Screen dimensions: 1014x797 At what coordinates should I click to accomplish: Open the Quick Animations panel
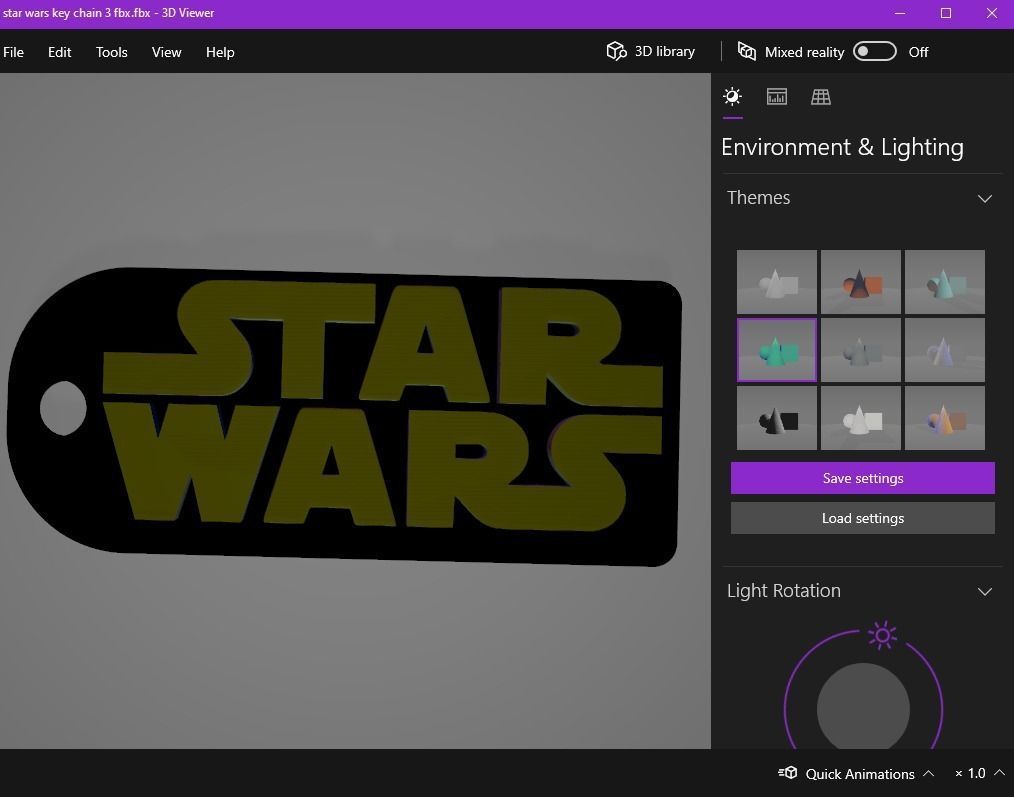pyautogui.click(x=856, y=774)
